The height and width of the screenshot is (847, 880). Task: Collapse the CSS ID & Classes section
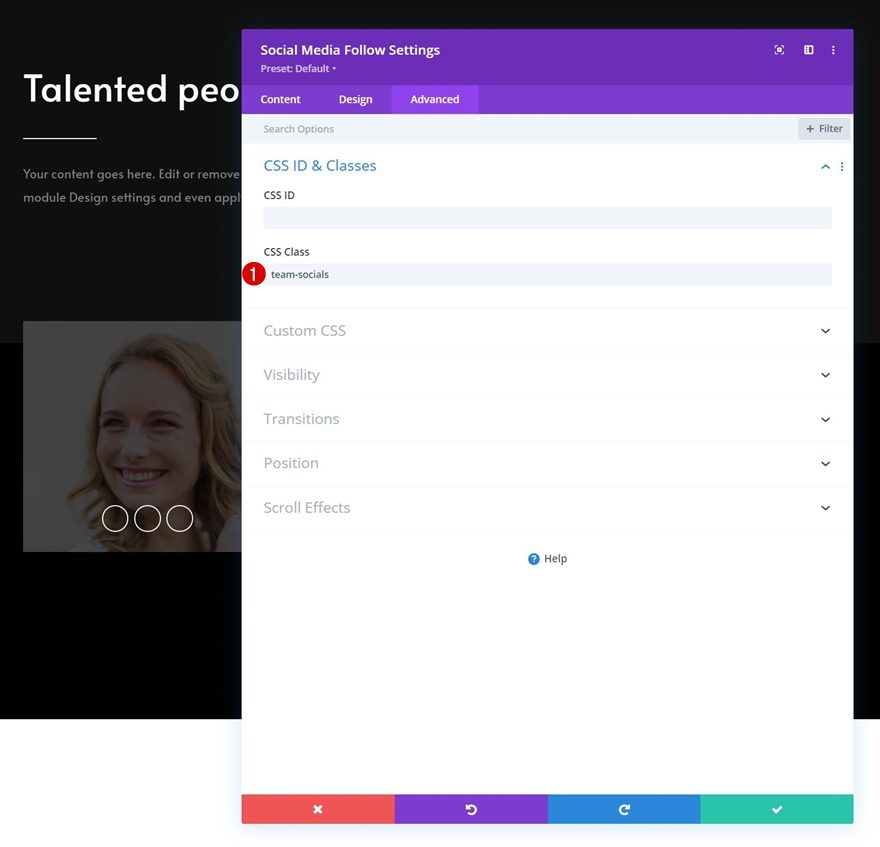(824, 166)
